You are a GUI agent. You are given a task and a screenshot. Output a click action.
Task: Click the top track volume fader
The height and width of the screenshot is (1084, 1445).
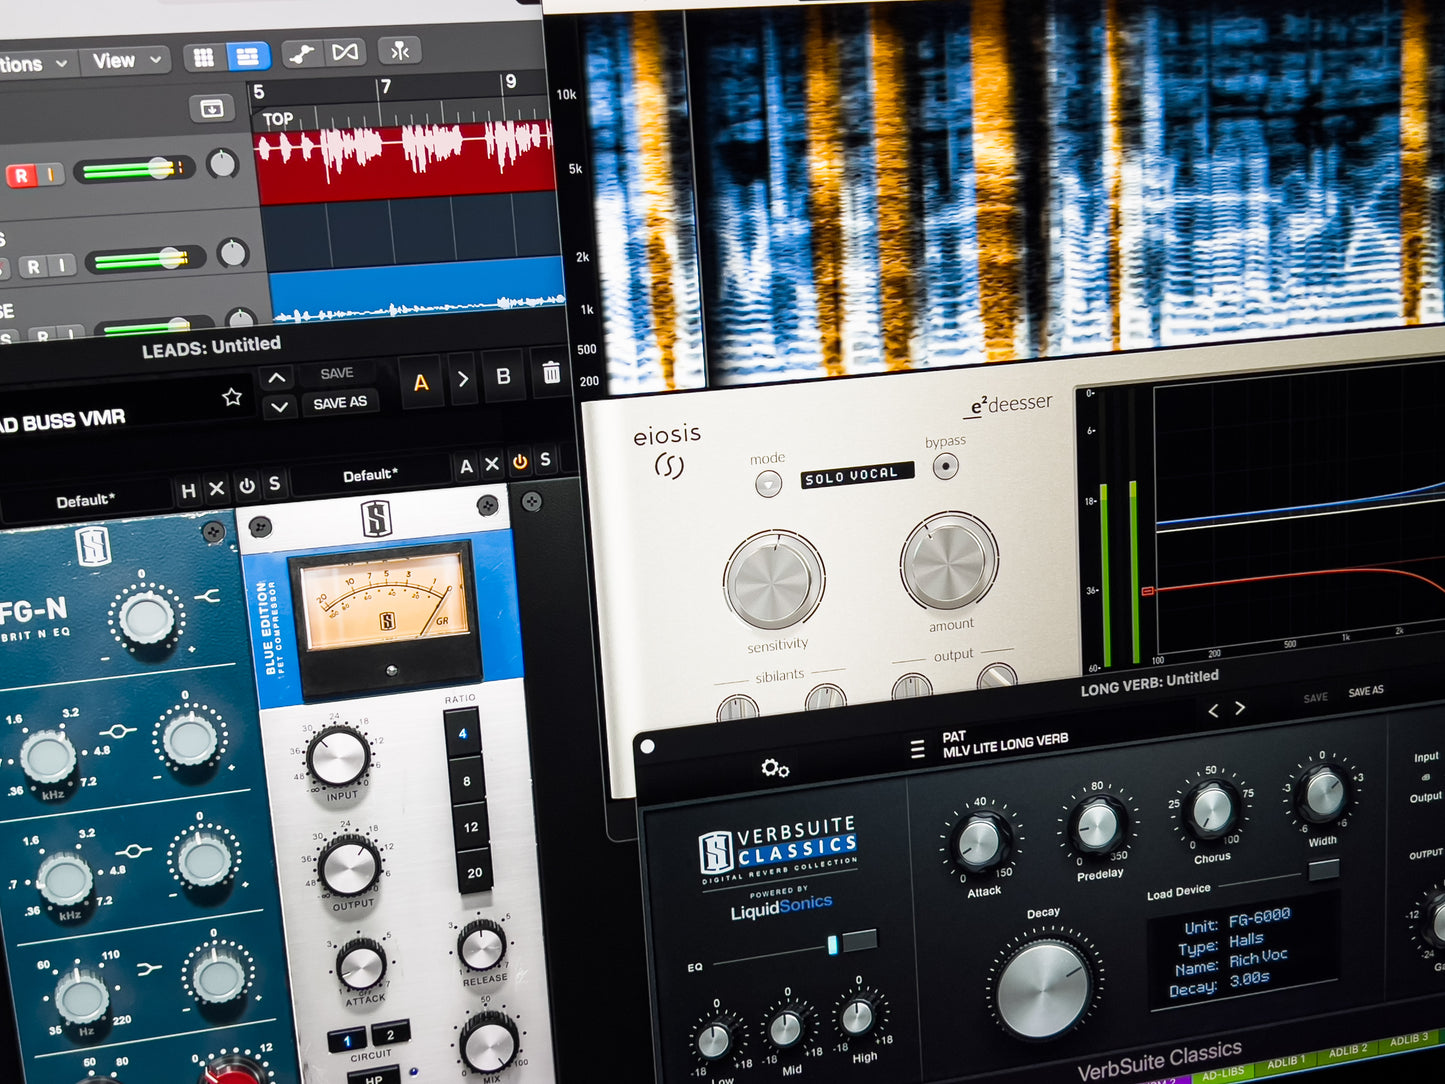[159, 168]
